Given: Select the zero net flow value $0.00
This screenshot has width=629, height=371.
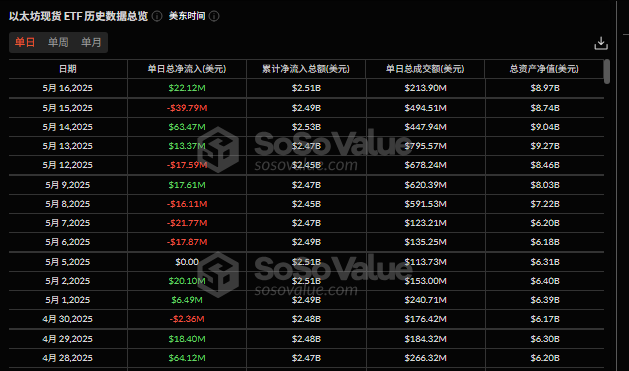Looking at the screenshot, I should click(187, 262).
